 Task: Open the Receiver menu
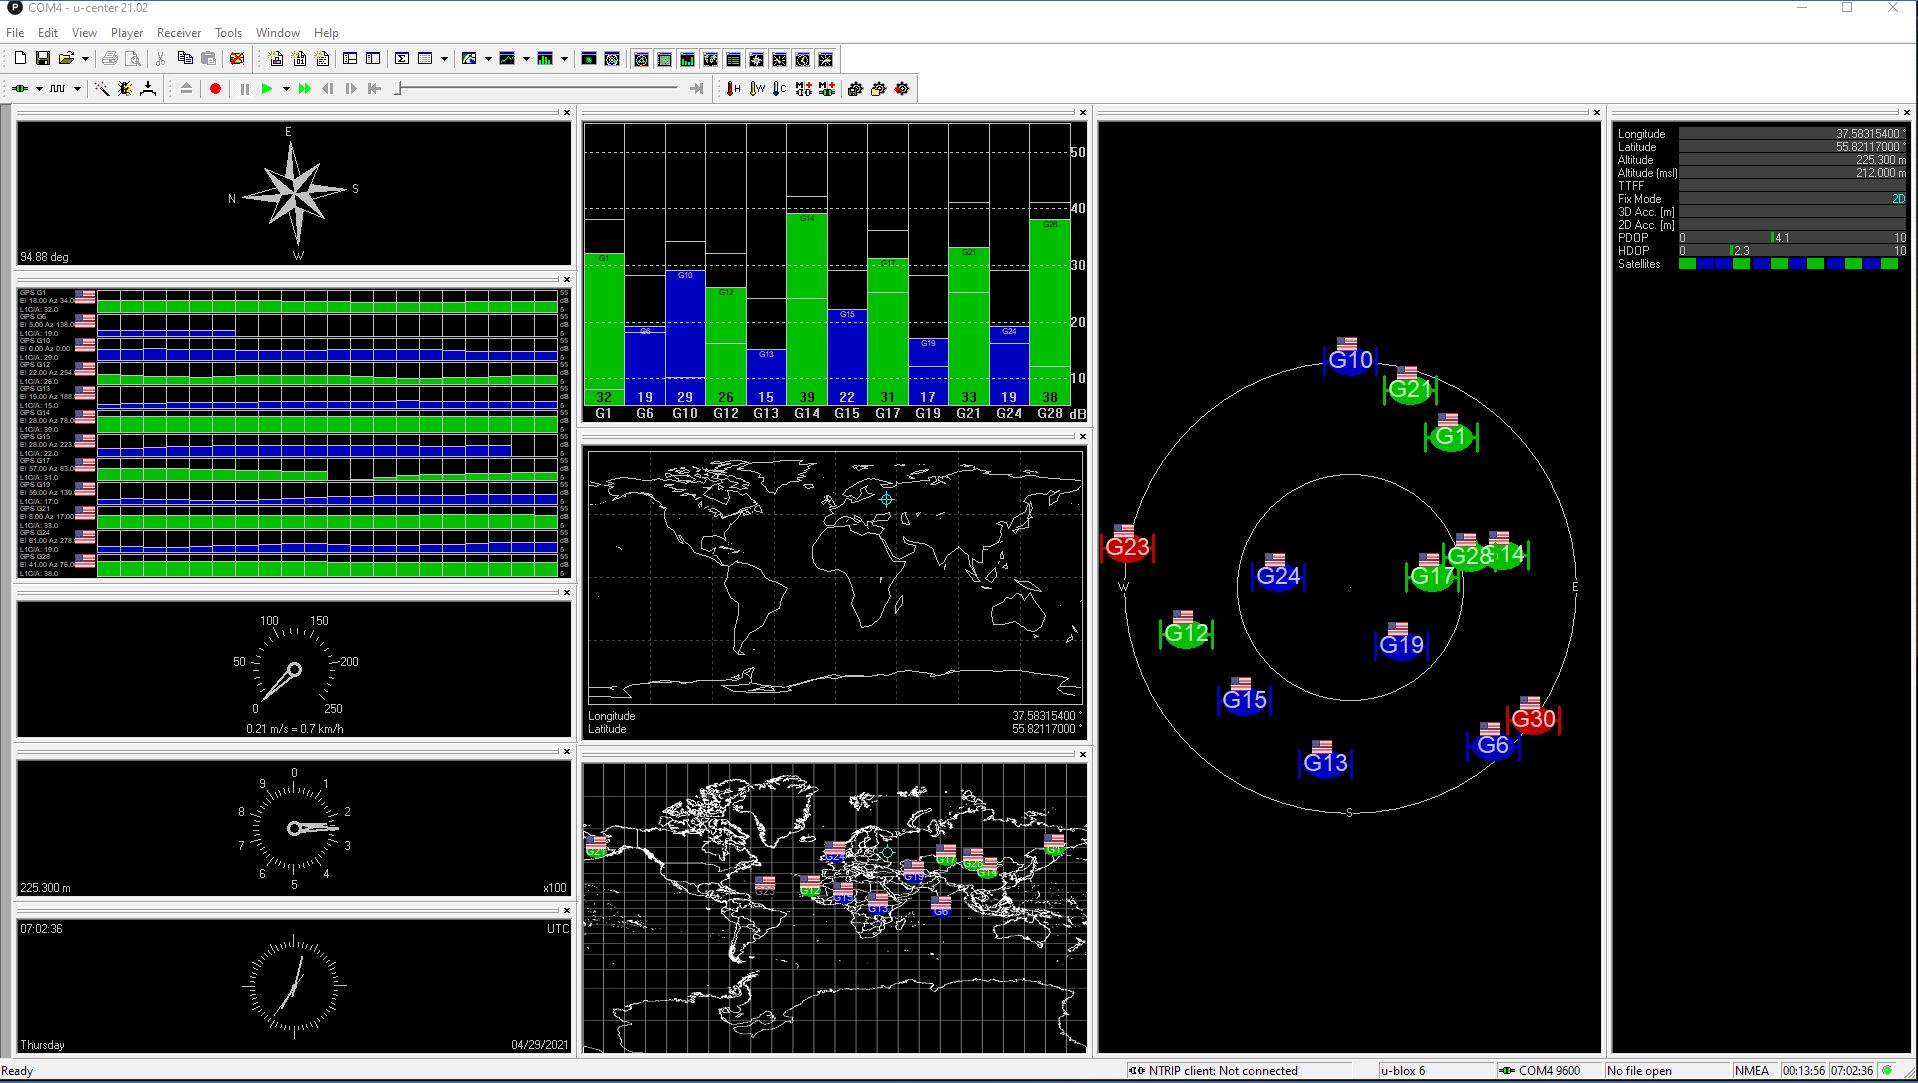[179, 33]
